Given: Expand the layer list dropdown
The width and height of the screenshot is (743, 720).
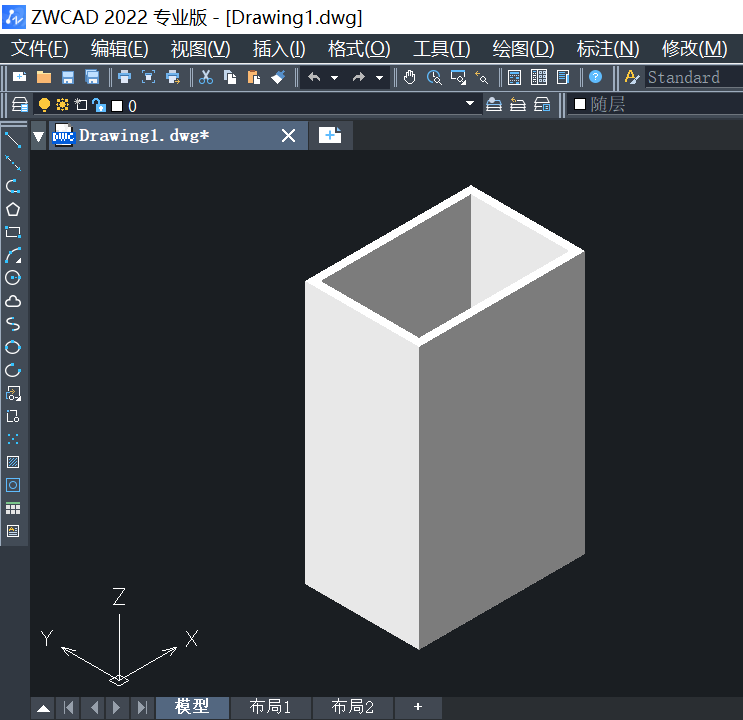Looking at the screenshot, I should (470, 103).
